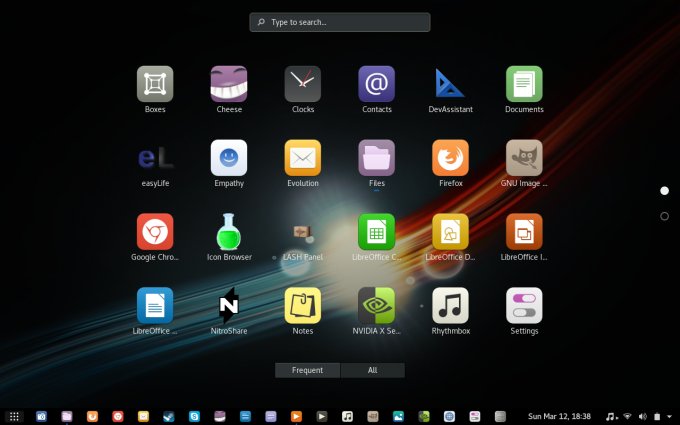Open the Boxes application
This screenshot has width=680, height=425.
coord(155,84)
